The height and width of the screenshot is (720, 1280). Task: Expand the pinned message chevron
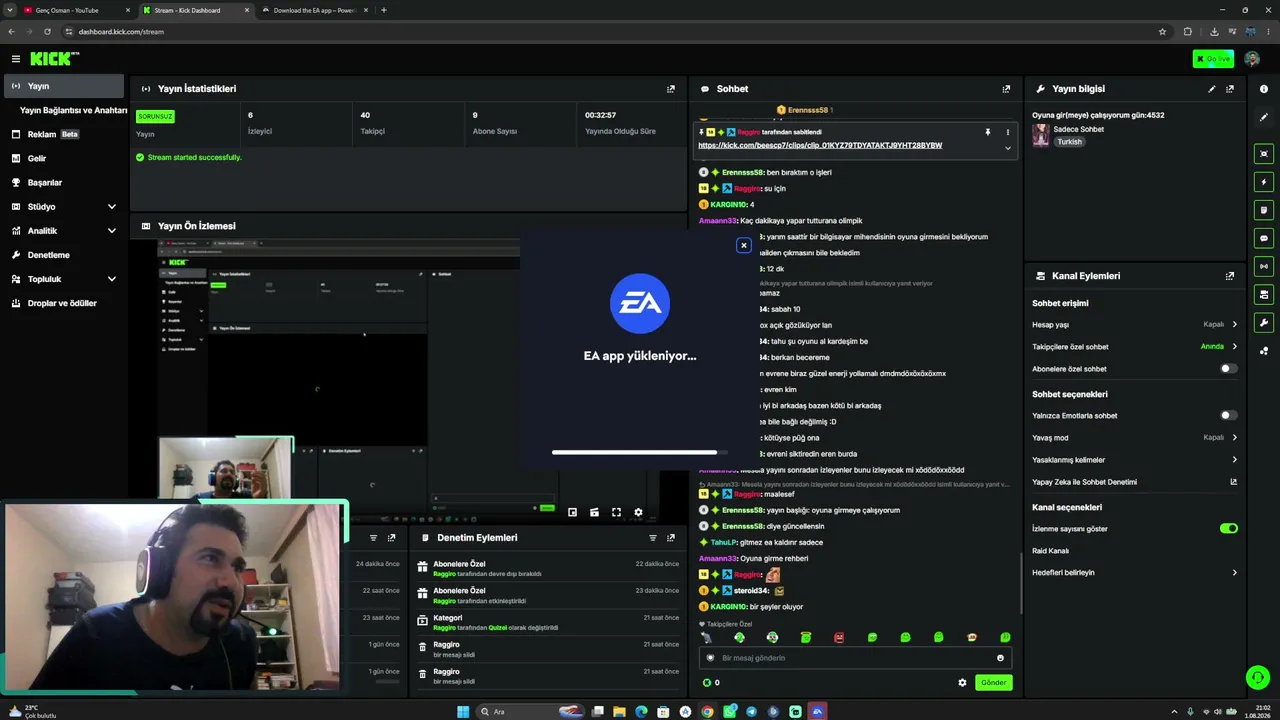pos(1007,148)
